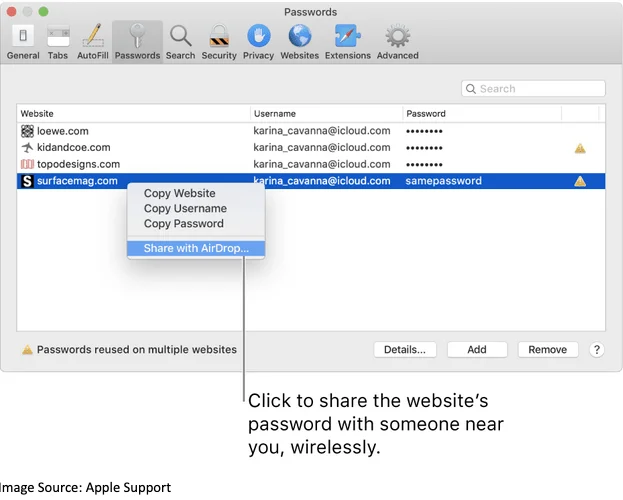The image size is (623, 500).
Task: Click the Remove button
Action: pyautogui.click(x=547, y=350)
